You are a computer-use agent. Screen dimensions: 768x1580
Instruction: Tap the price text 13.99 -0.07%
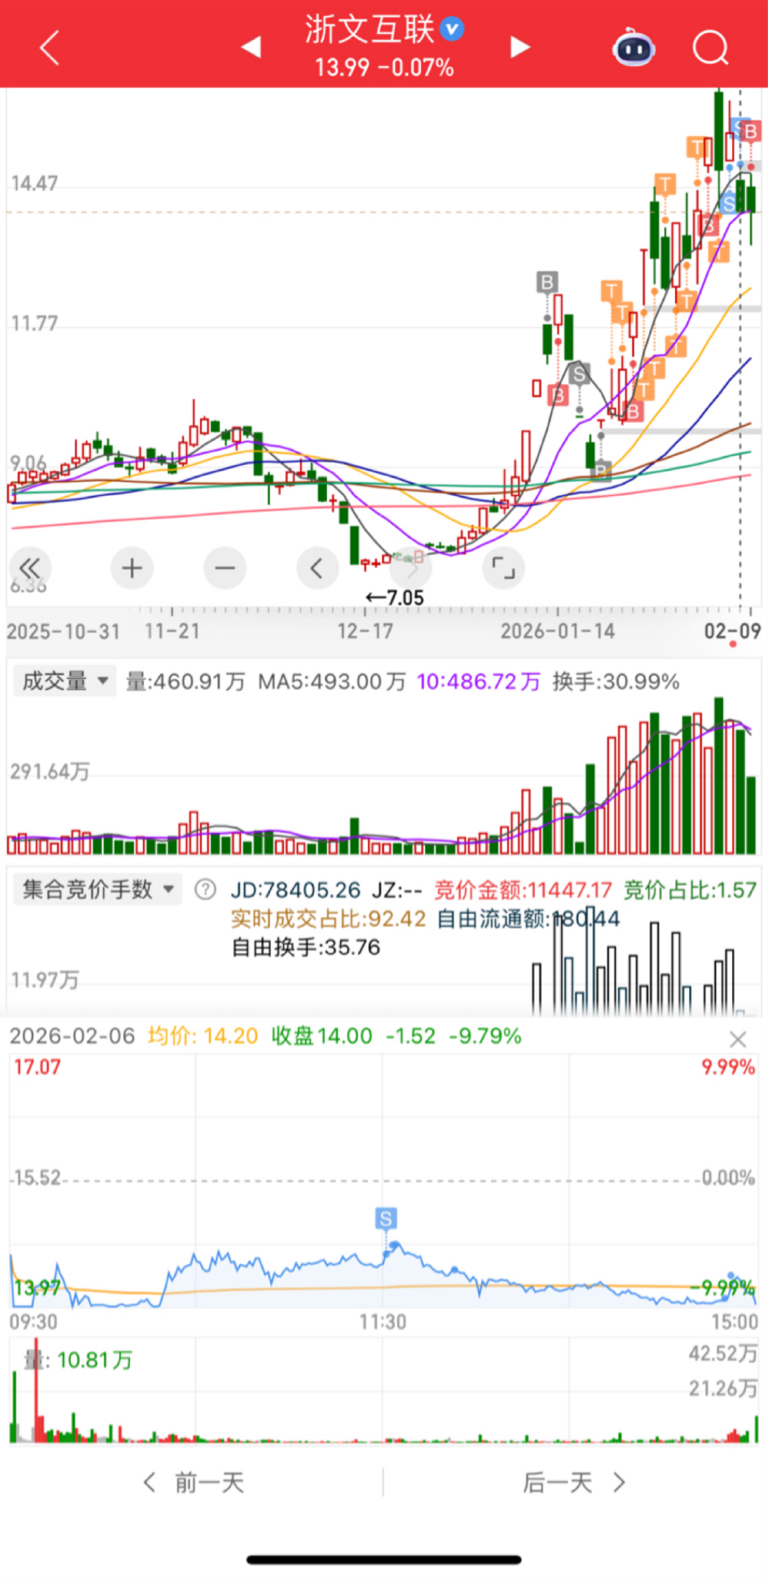[x=384, y=68]
